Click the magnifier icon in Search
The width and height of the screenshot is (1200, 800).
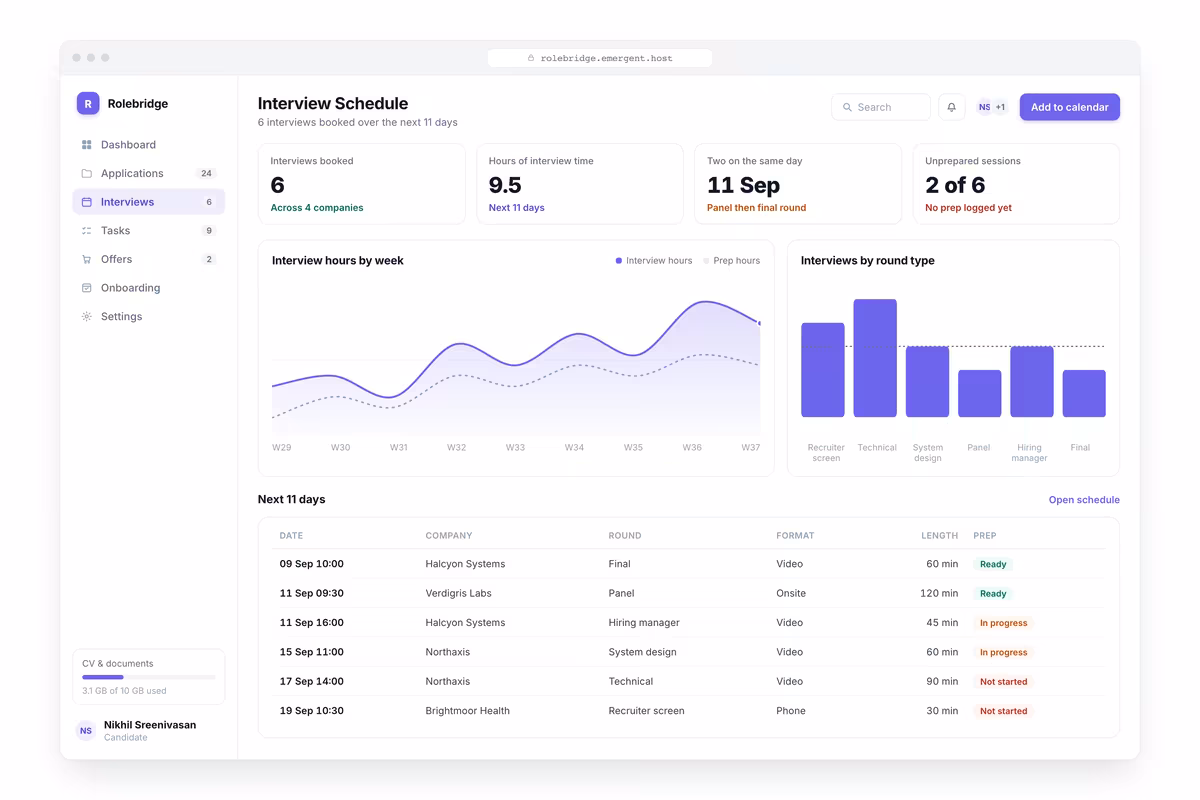point(847,107)
